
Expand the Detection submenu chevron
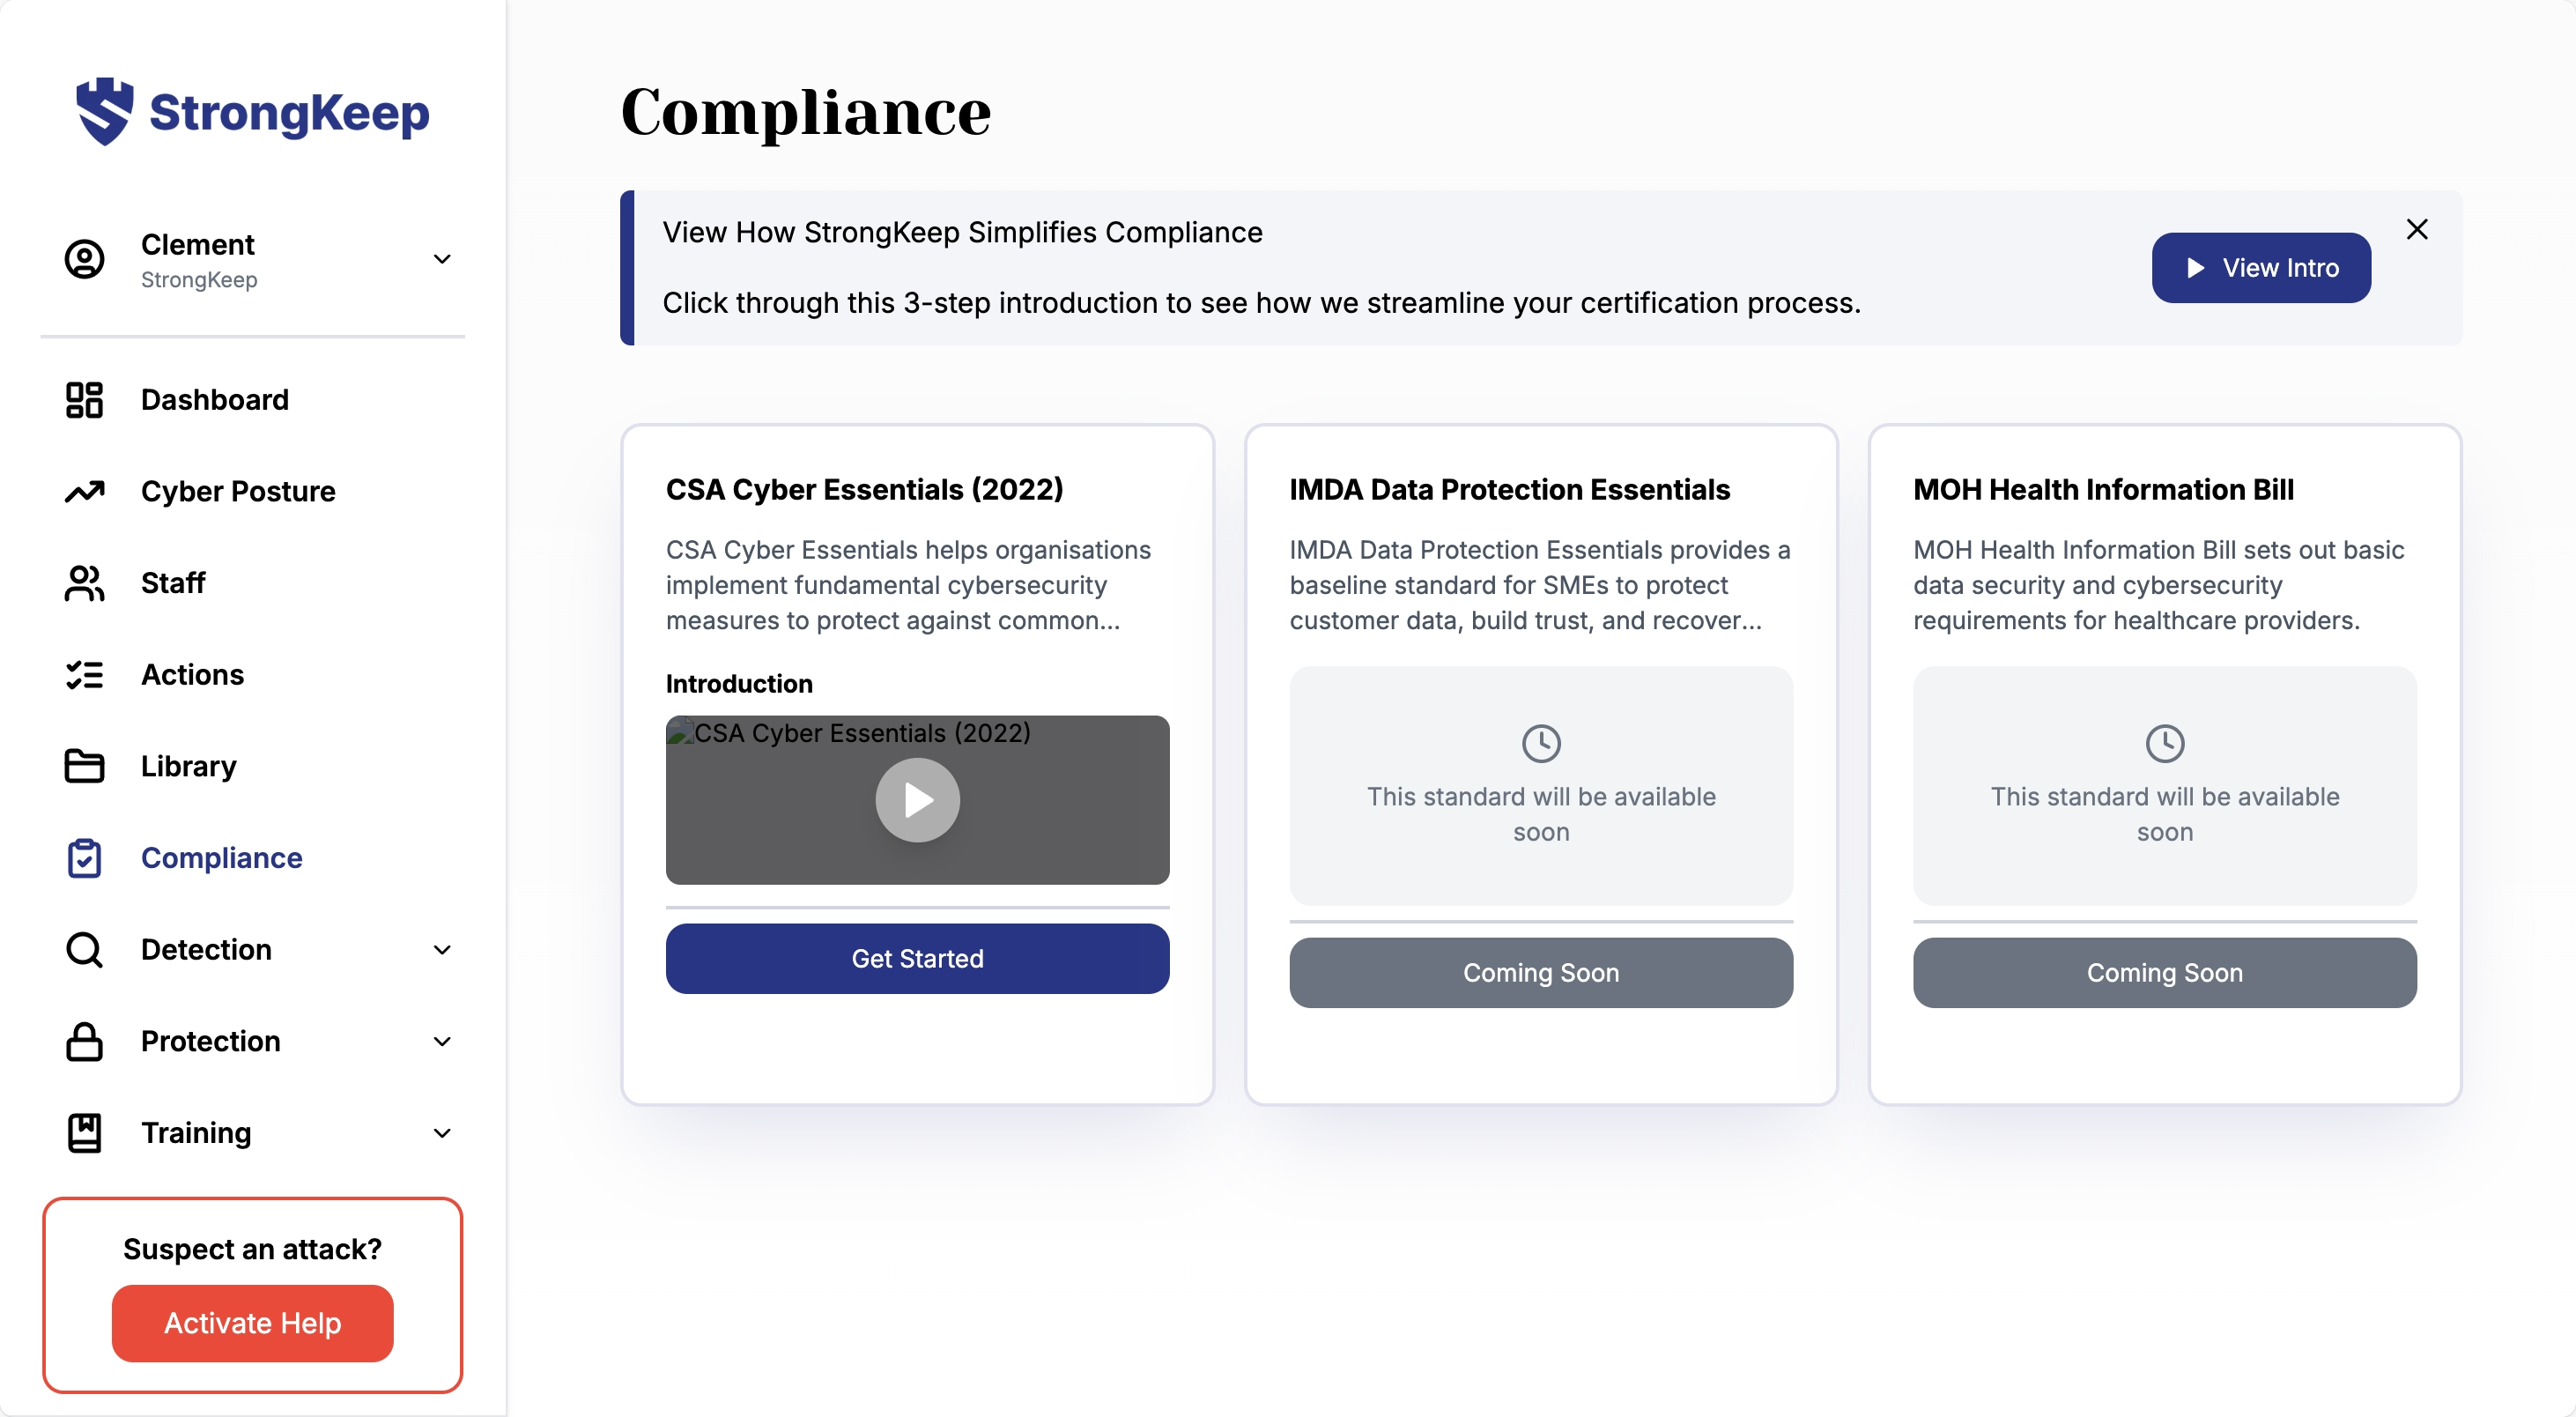[x=442, y=950]
